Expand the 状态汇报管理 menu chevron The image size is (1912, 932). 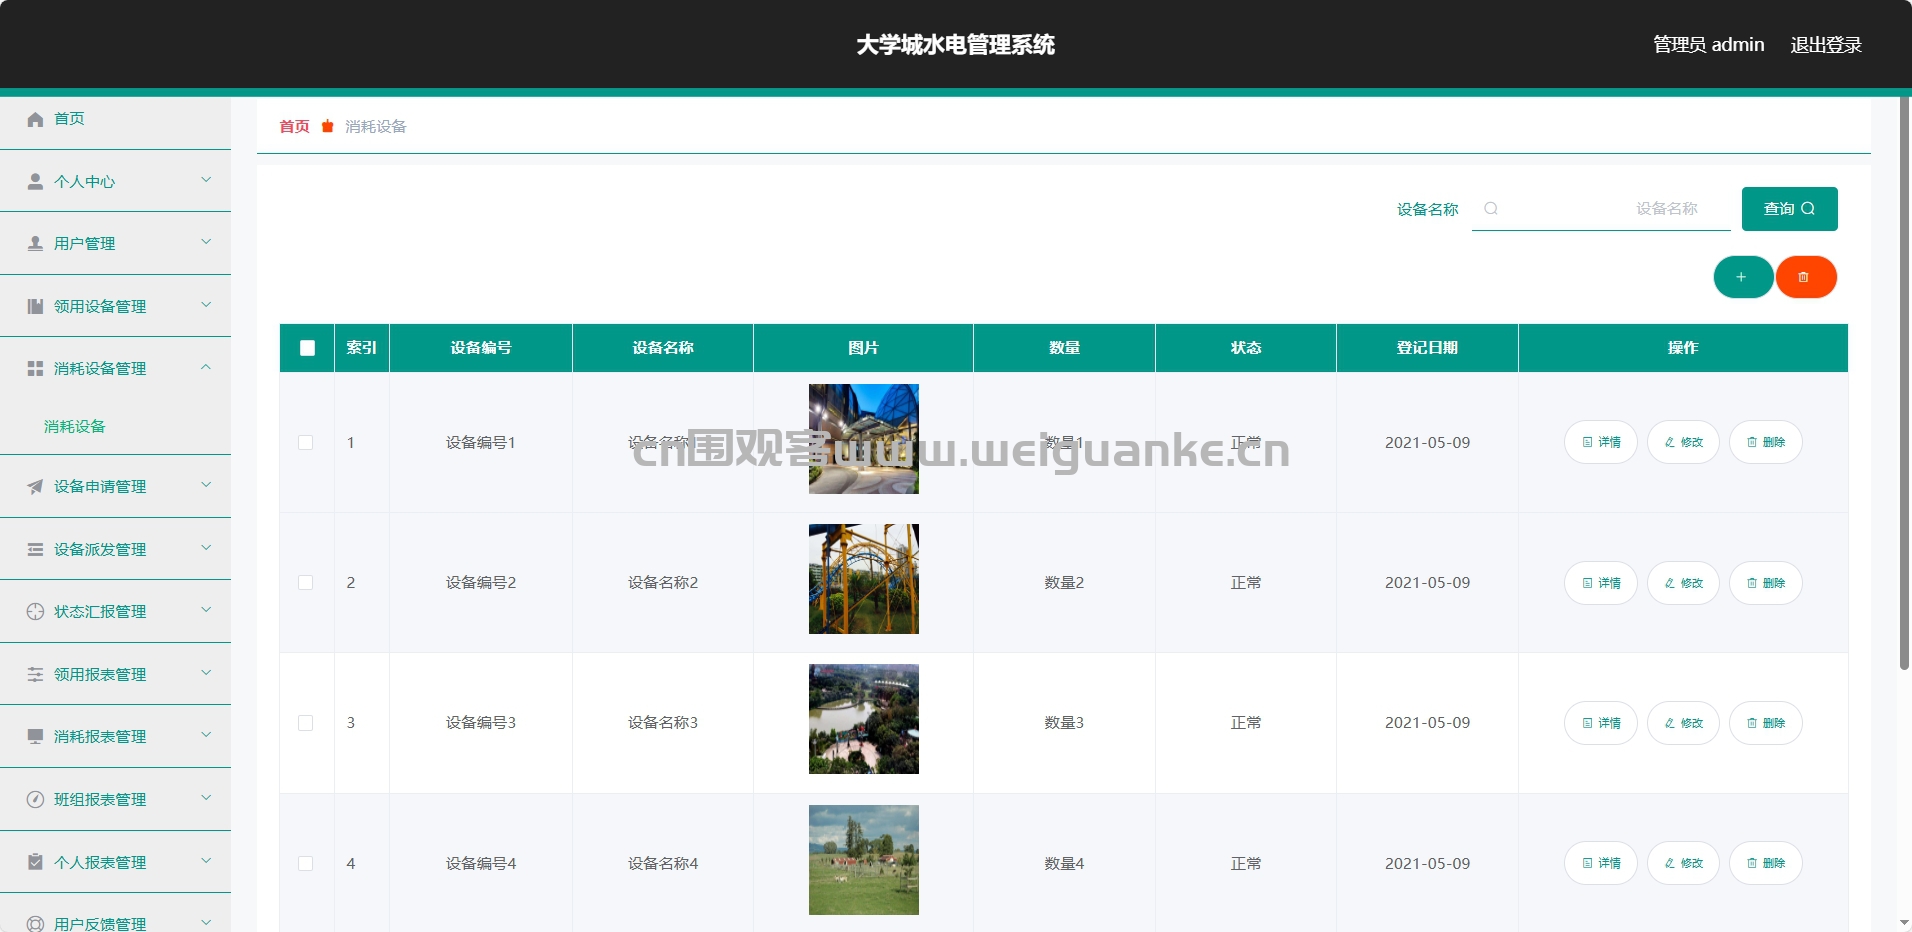tap(206, 610)
